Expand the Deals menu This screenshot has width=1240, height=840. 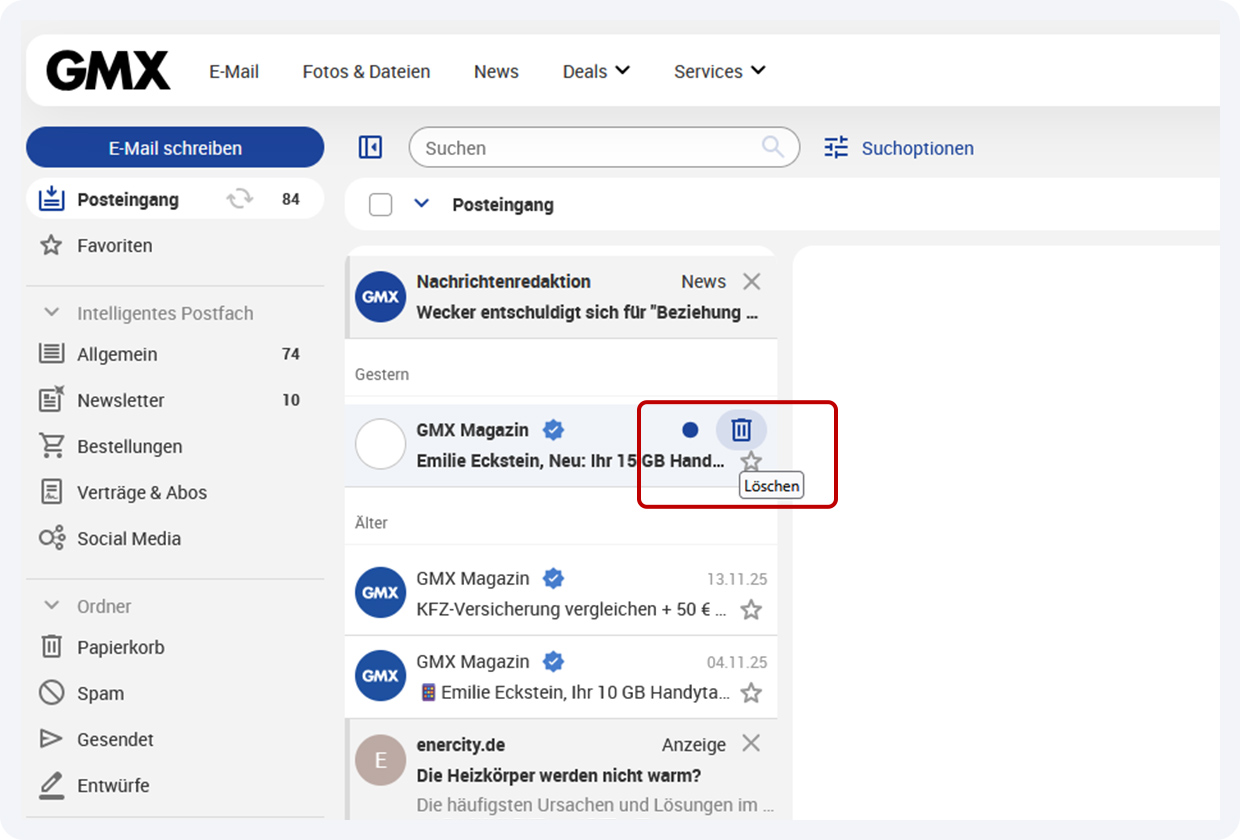[x=596, y=71]
